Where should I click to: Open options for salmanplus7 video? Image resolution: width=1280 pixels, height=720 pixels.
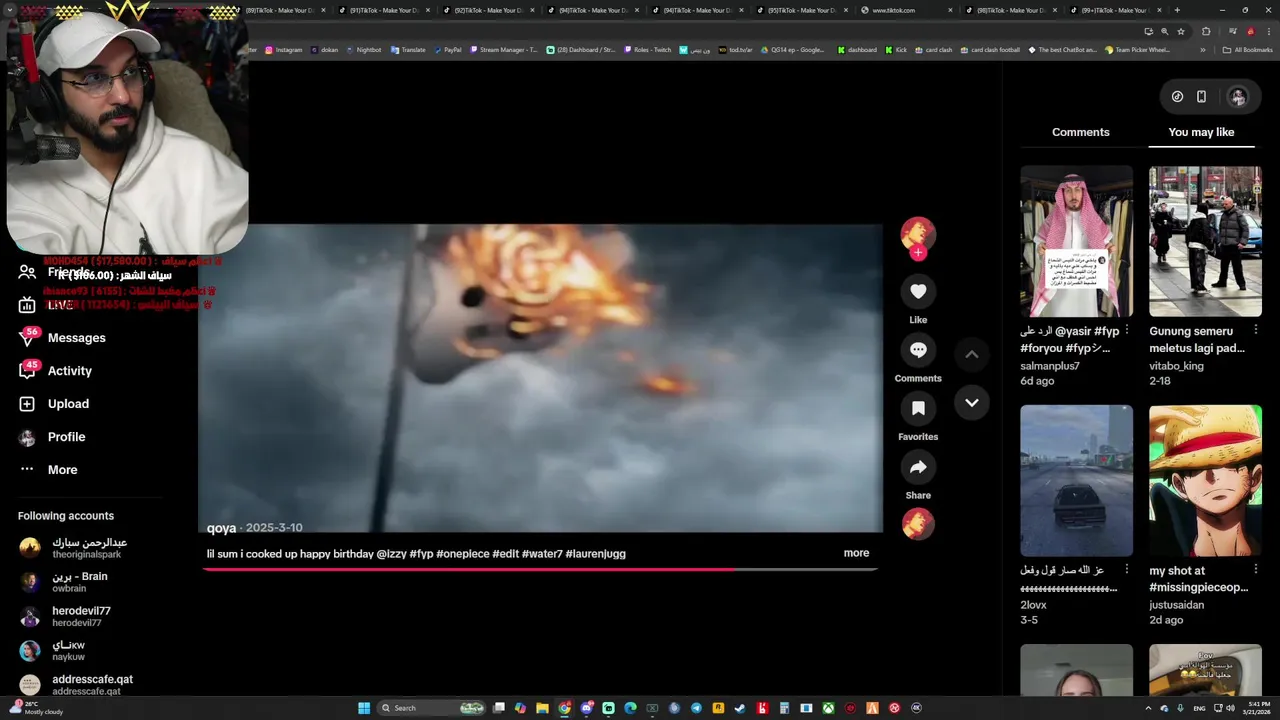pos(1127,331)
